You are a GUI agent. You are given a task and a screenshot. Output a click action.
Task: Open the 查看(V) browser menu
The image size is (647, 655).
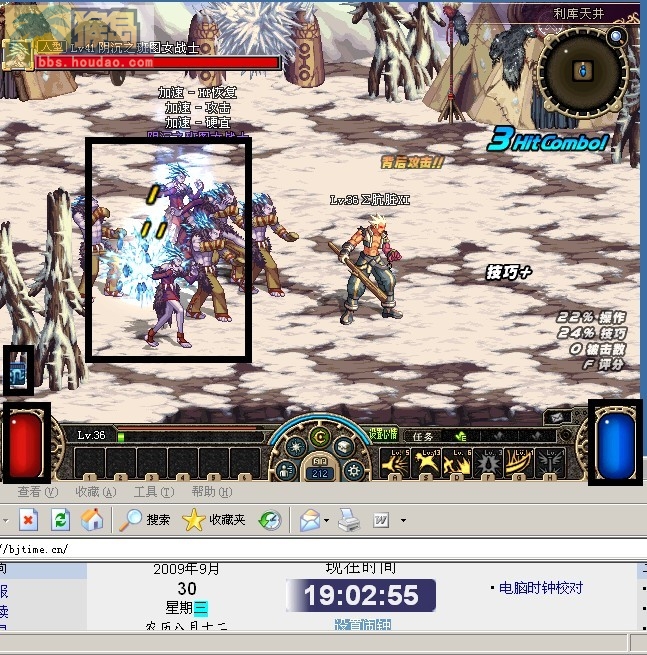(38, 492)
